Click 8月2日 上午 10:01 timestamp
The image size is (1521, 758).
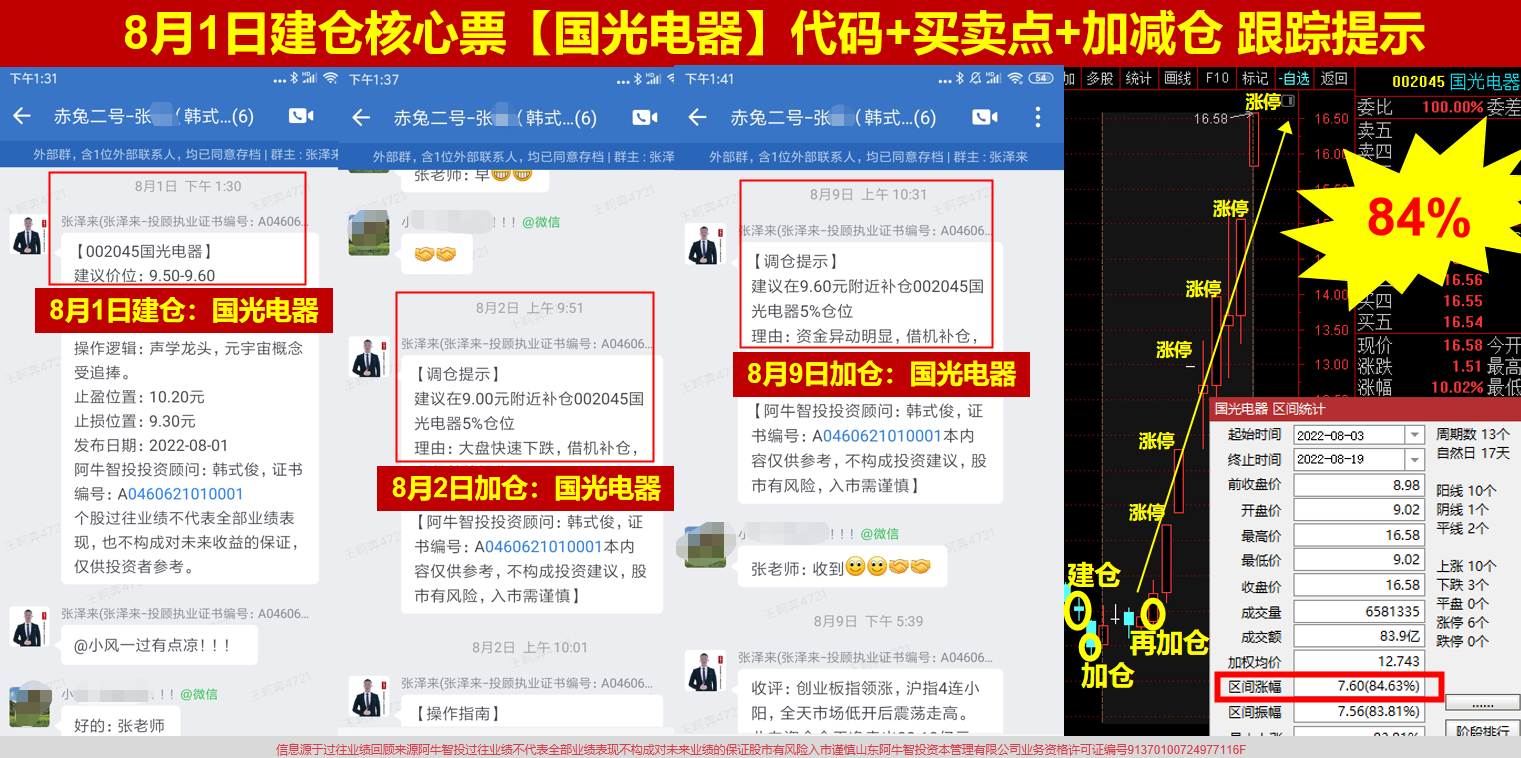coord(532,648)
